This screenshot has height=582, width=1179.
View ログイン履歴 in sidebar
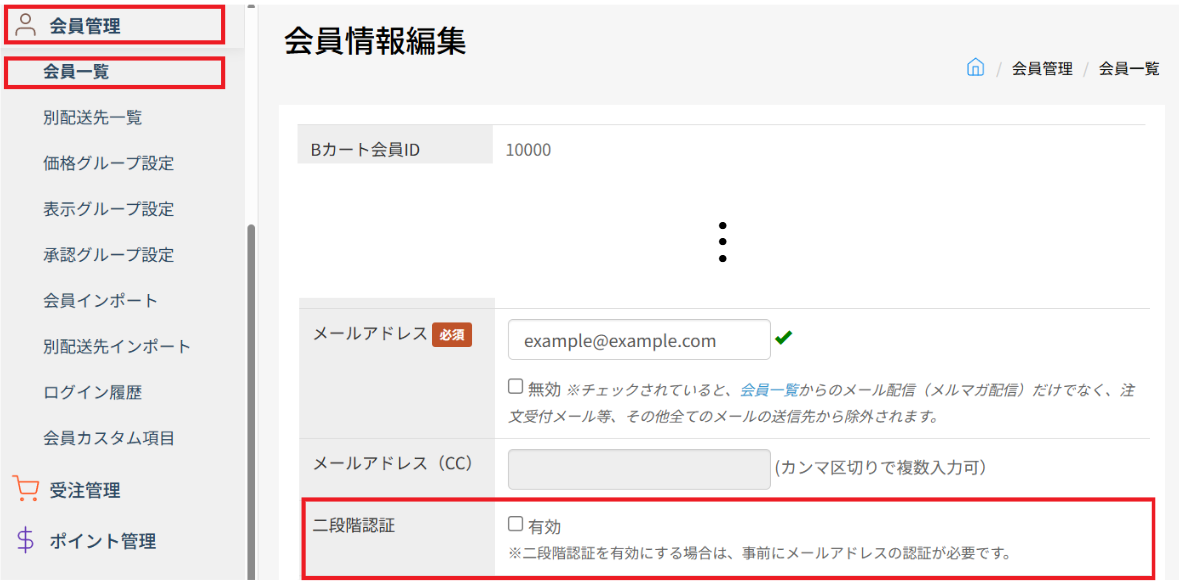coord(92,393)
